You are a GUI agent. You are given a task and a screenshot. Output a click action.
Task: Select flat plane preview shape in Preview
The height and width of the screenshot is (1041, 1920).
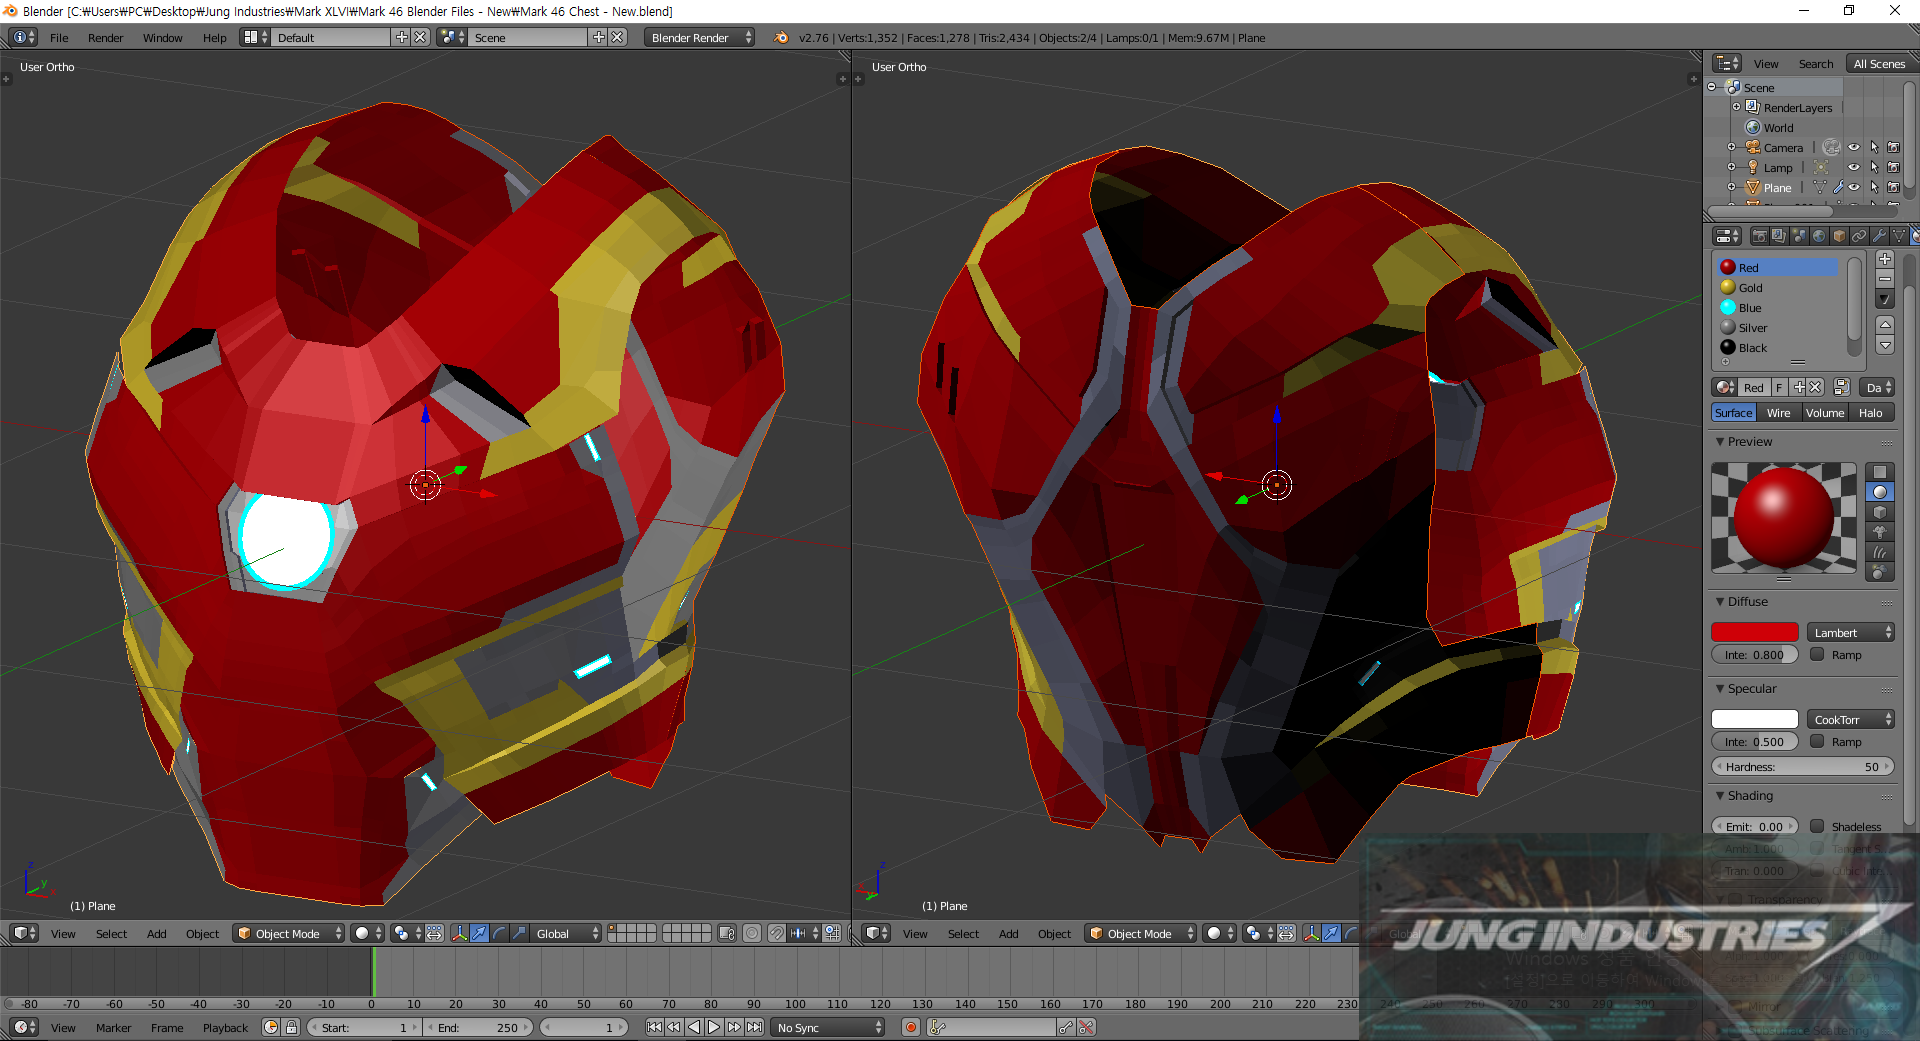coord(1880,472)
